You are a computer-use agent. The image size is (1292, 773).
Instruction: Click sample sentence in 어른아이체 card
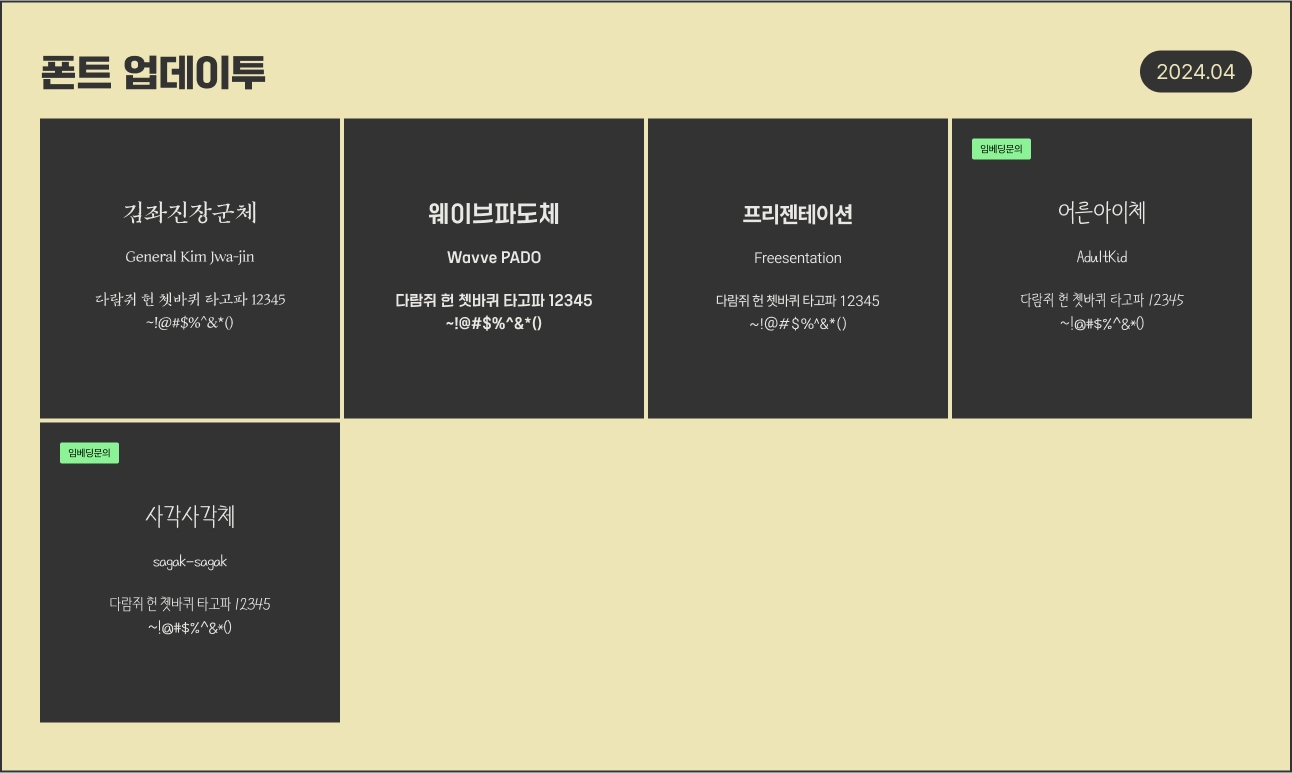(1102, 300)
